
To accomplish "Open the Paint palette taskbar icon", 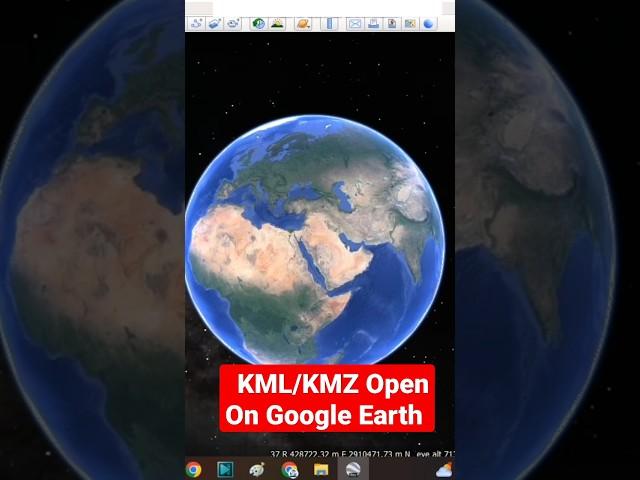I will 257,469.
